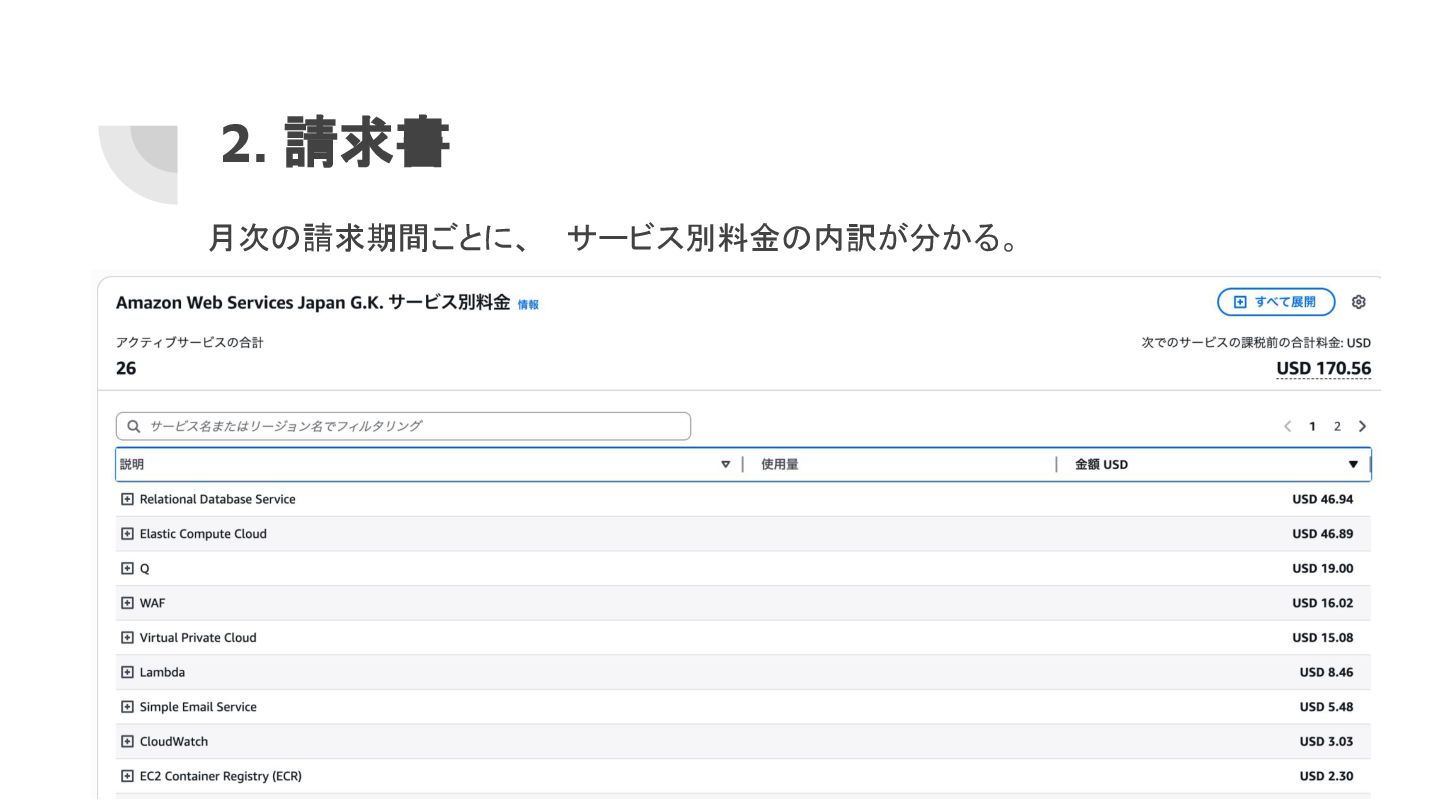The width and height of the screenshot is (1440, 810).
Task: Sort by the 金額 USD column header
Action: (1214, 464)
